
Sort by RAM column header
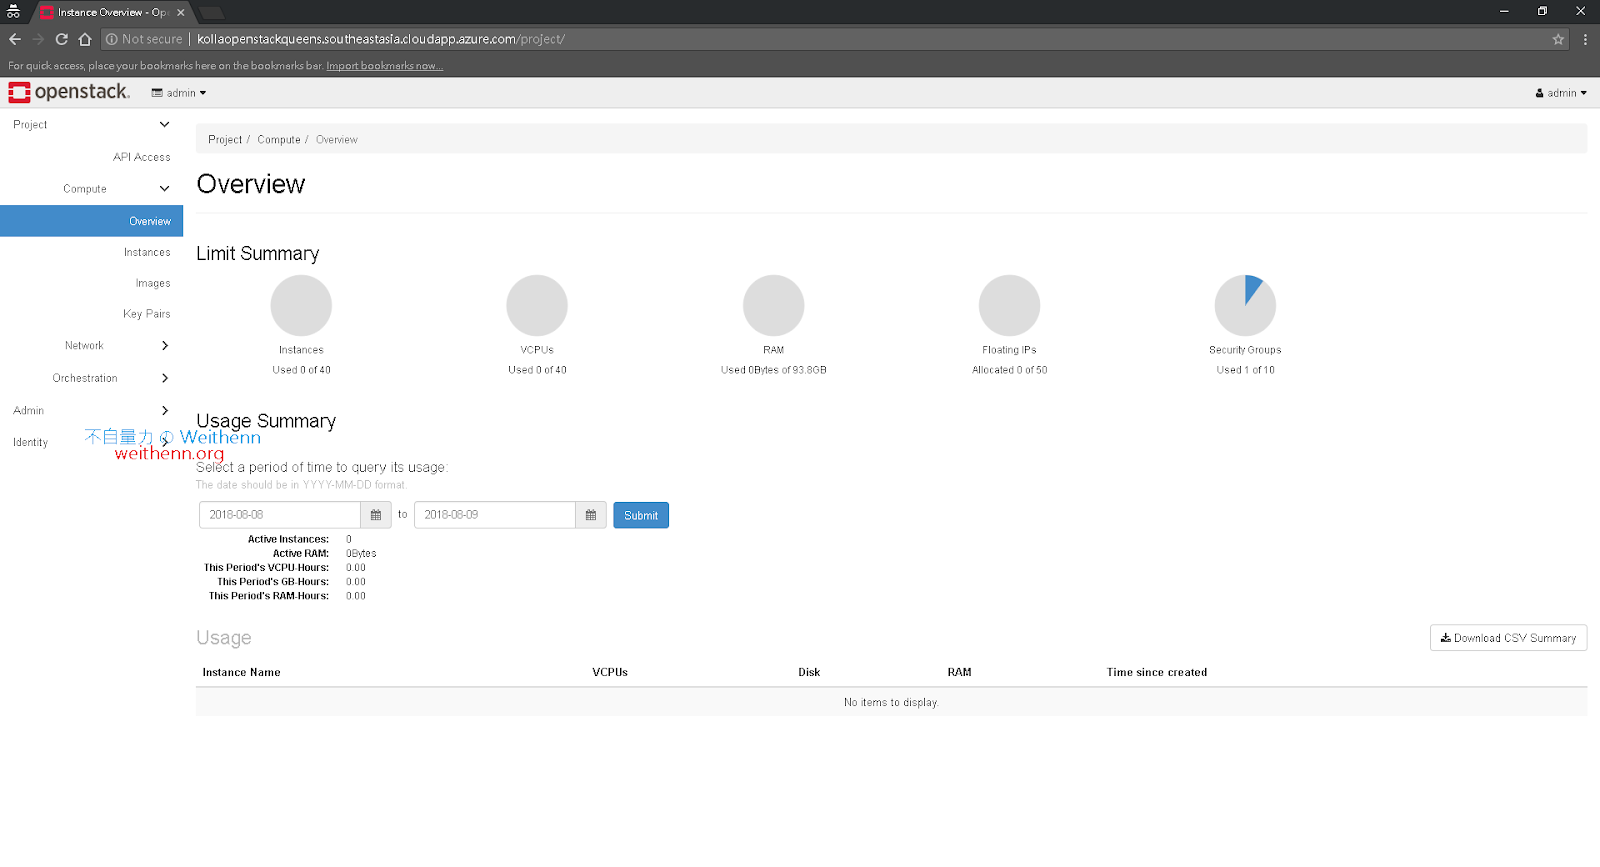(x=960, y=673)
